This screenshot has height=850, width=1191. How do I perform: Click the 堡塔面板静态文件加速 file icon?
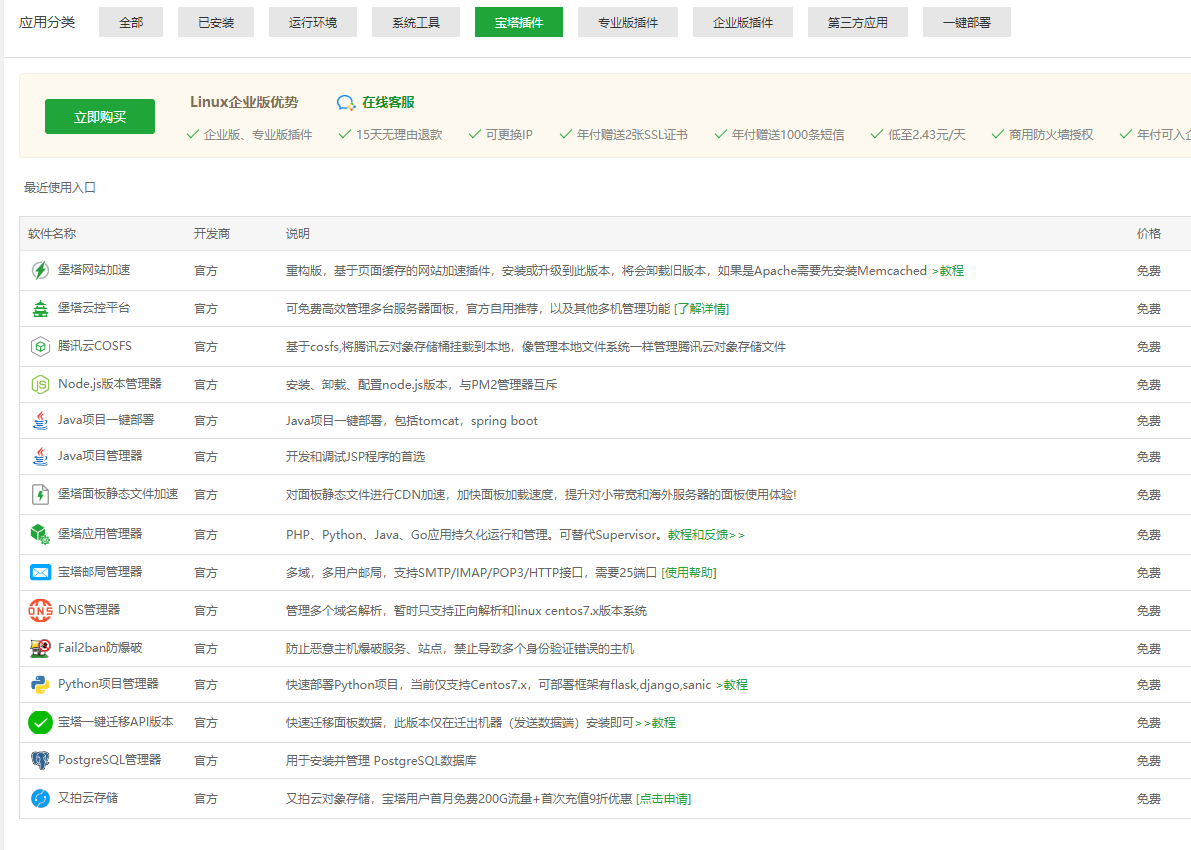(x=40, y=495)
